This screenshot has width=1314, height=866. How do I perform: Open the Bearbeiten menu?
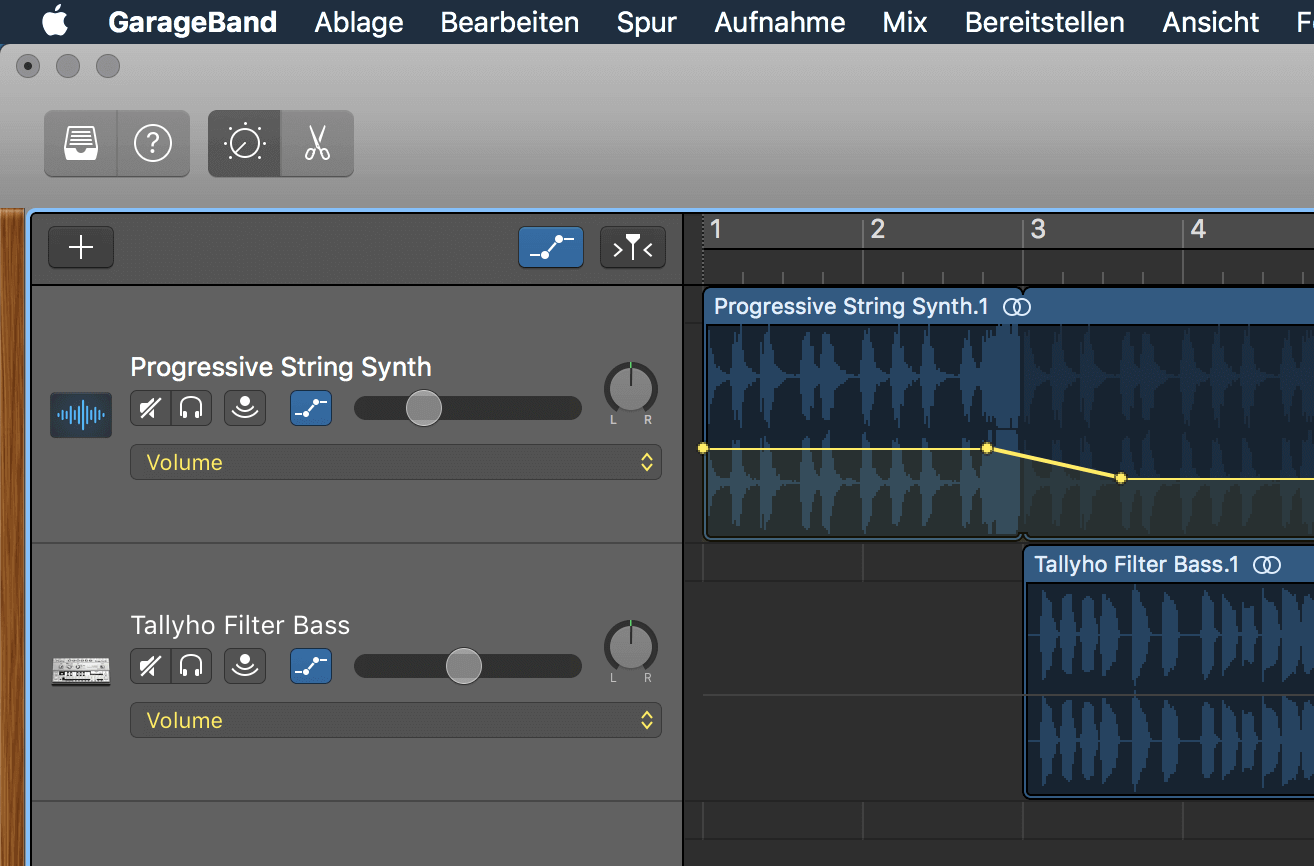pyautogui.click(x=510, y=22)
